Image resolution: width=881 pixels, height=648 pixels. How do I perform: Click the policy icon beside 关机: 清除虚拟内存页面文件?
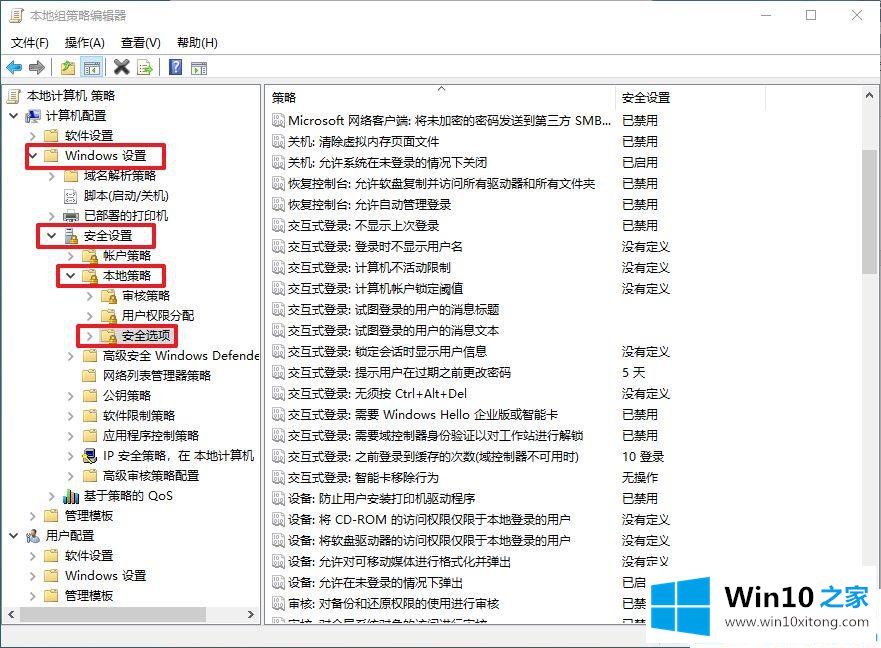click(278, 142)
